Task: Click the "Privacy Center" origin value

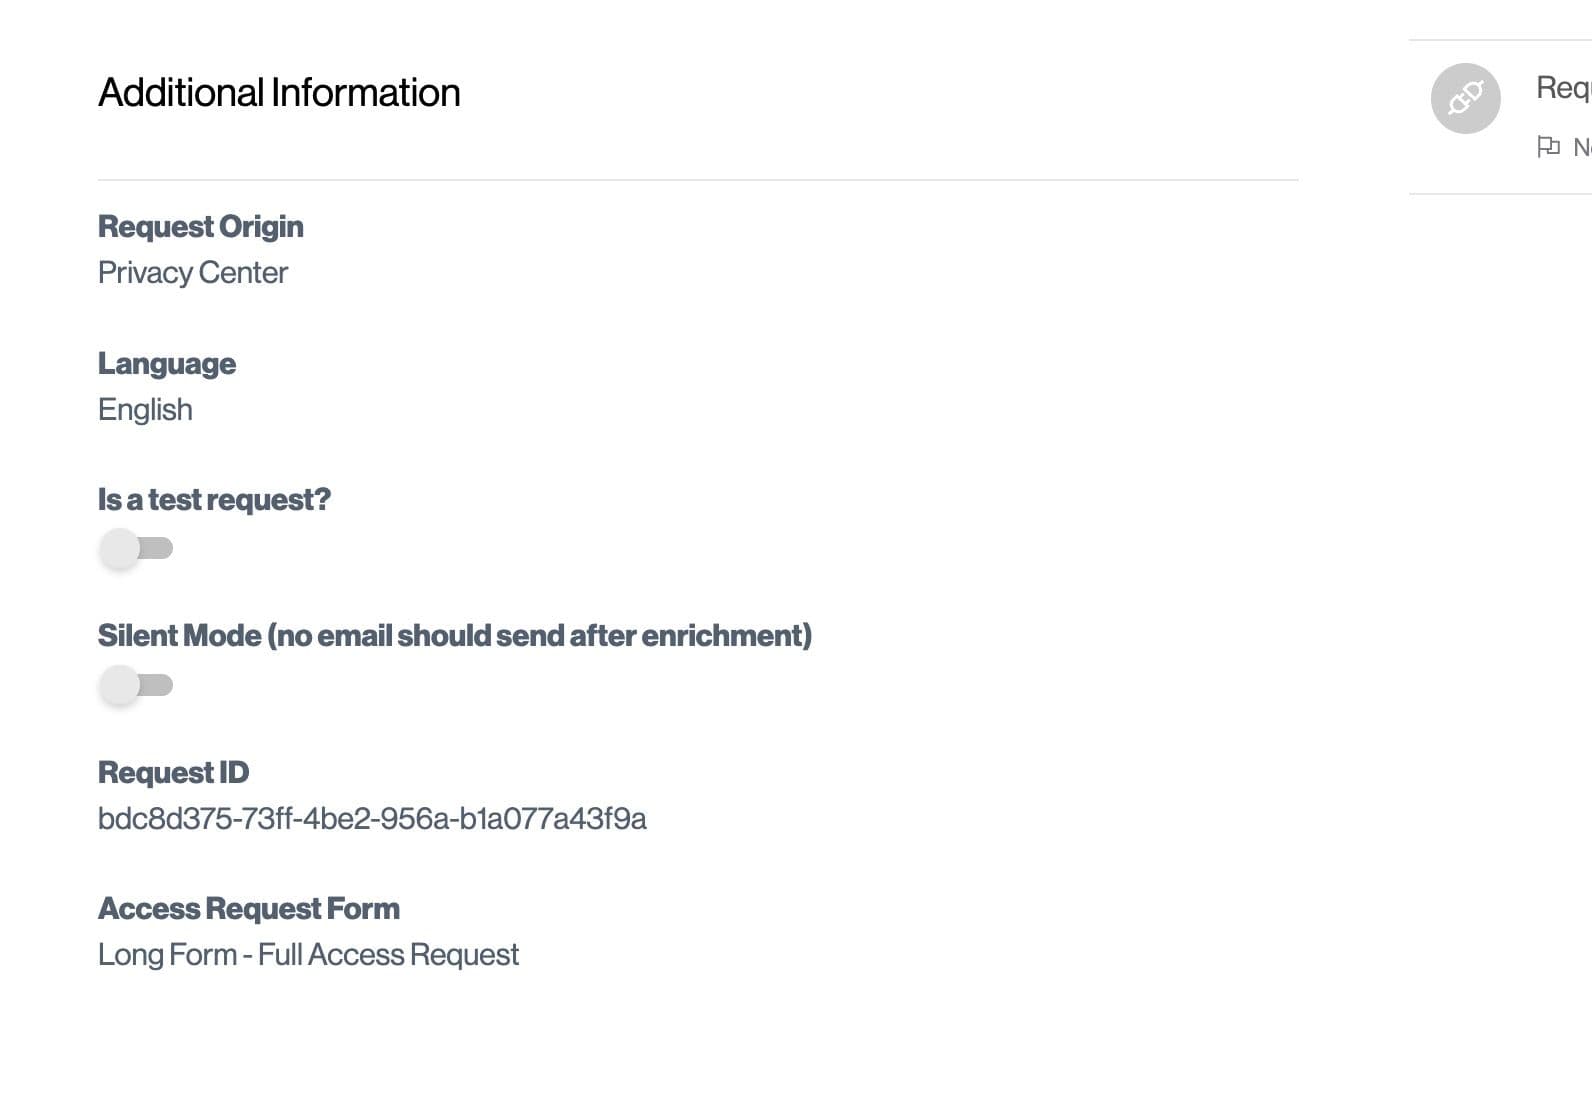Action: (193, 273)
